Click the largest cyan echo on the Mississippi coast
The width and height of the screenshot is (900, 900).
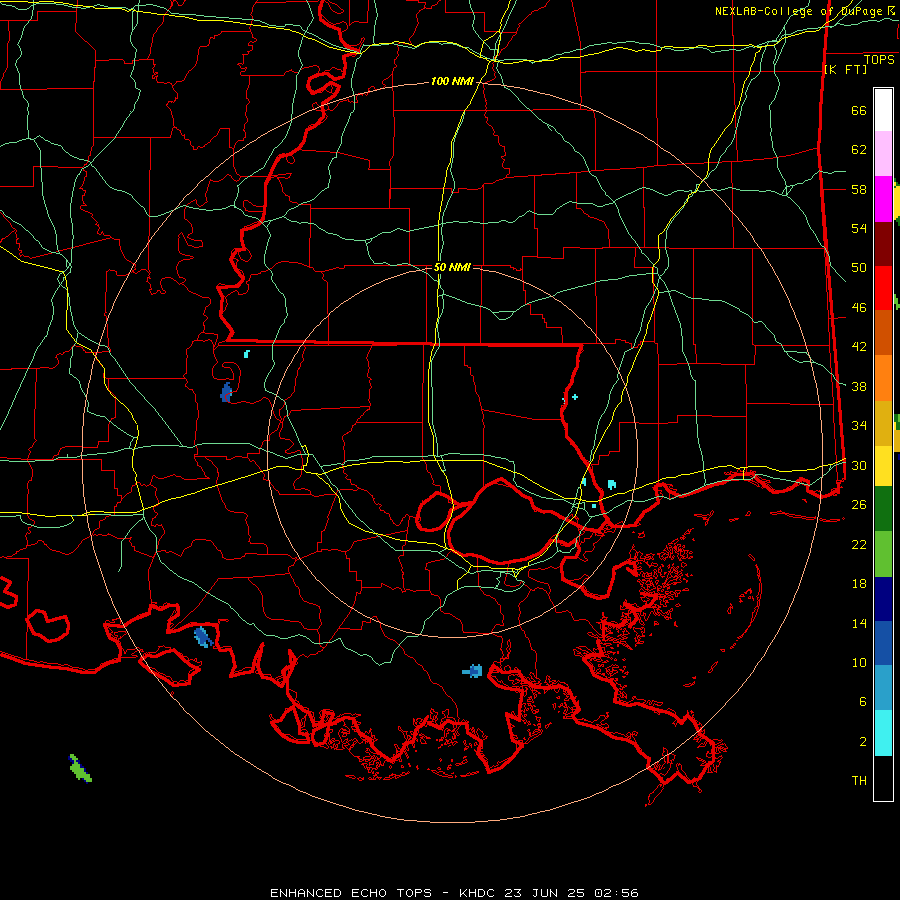click(x=612, y=484)
